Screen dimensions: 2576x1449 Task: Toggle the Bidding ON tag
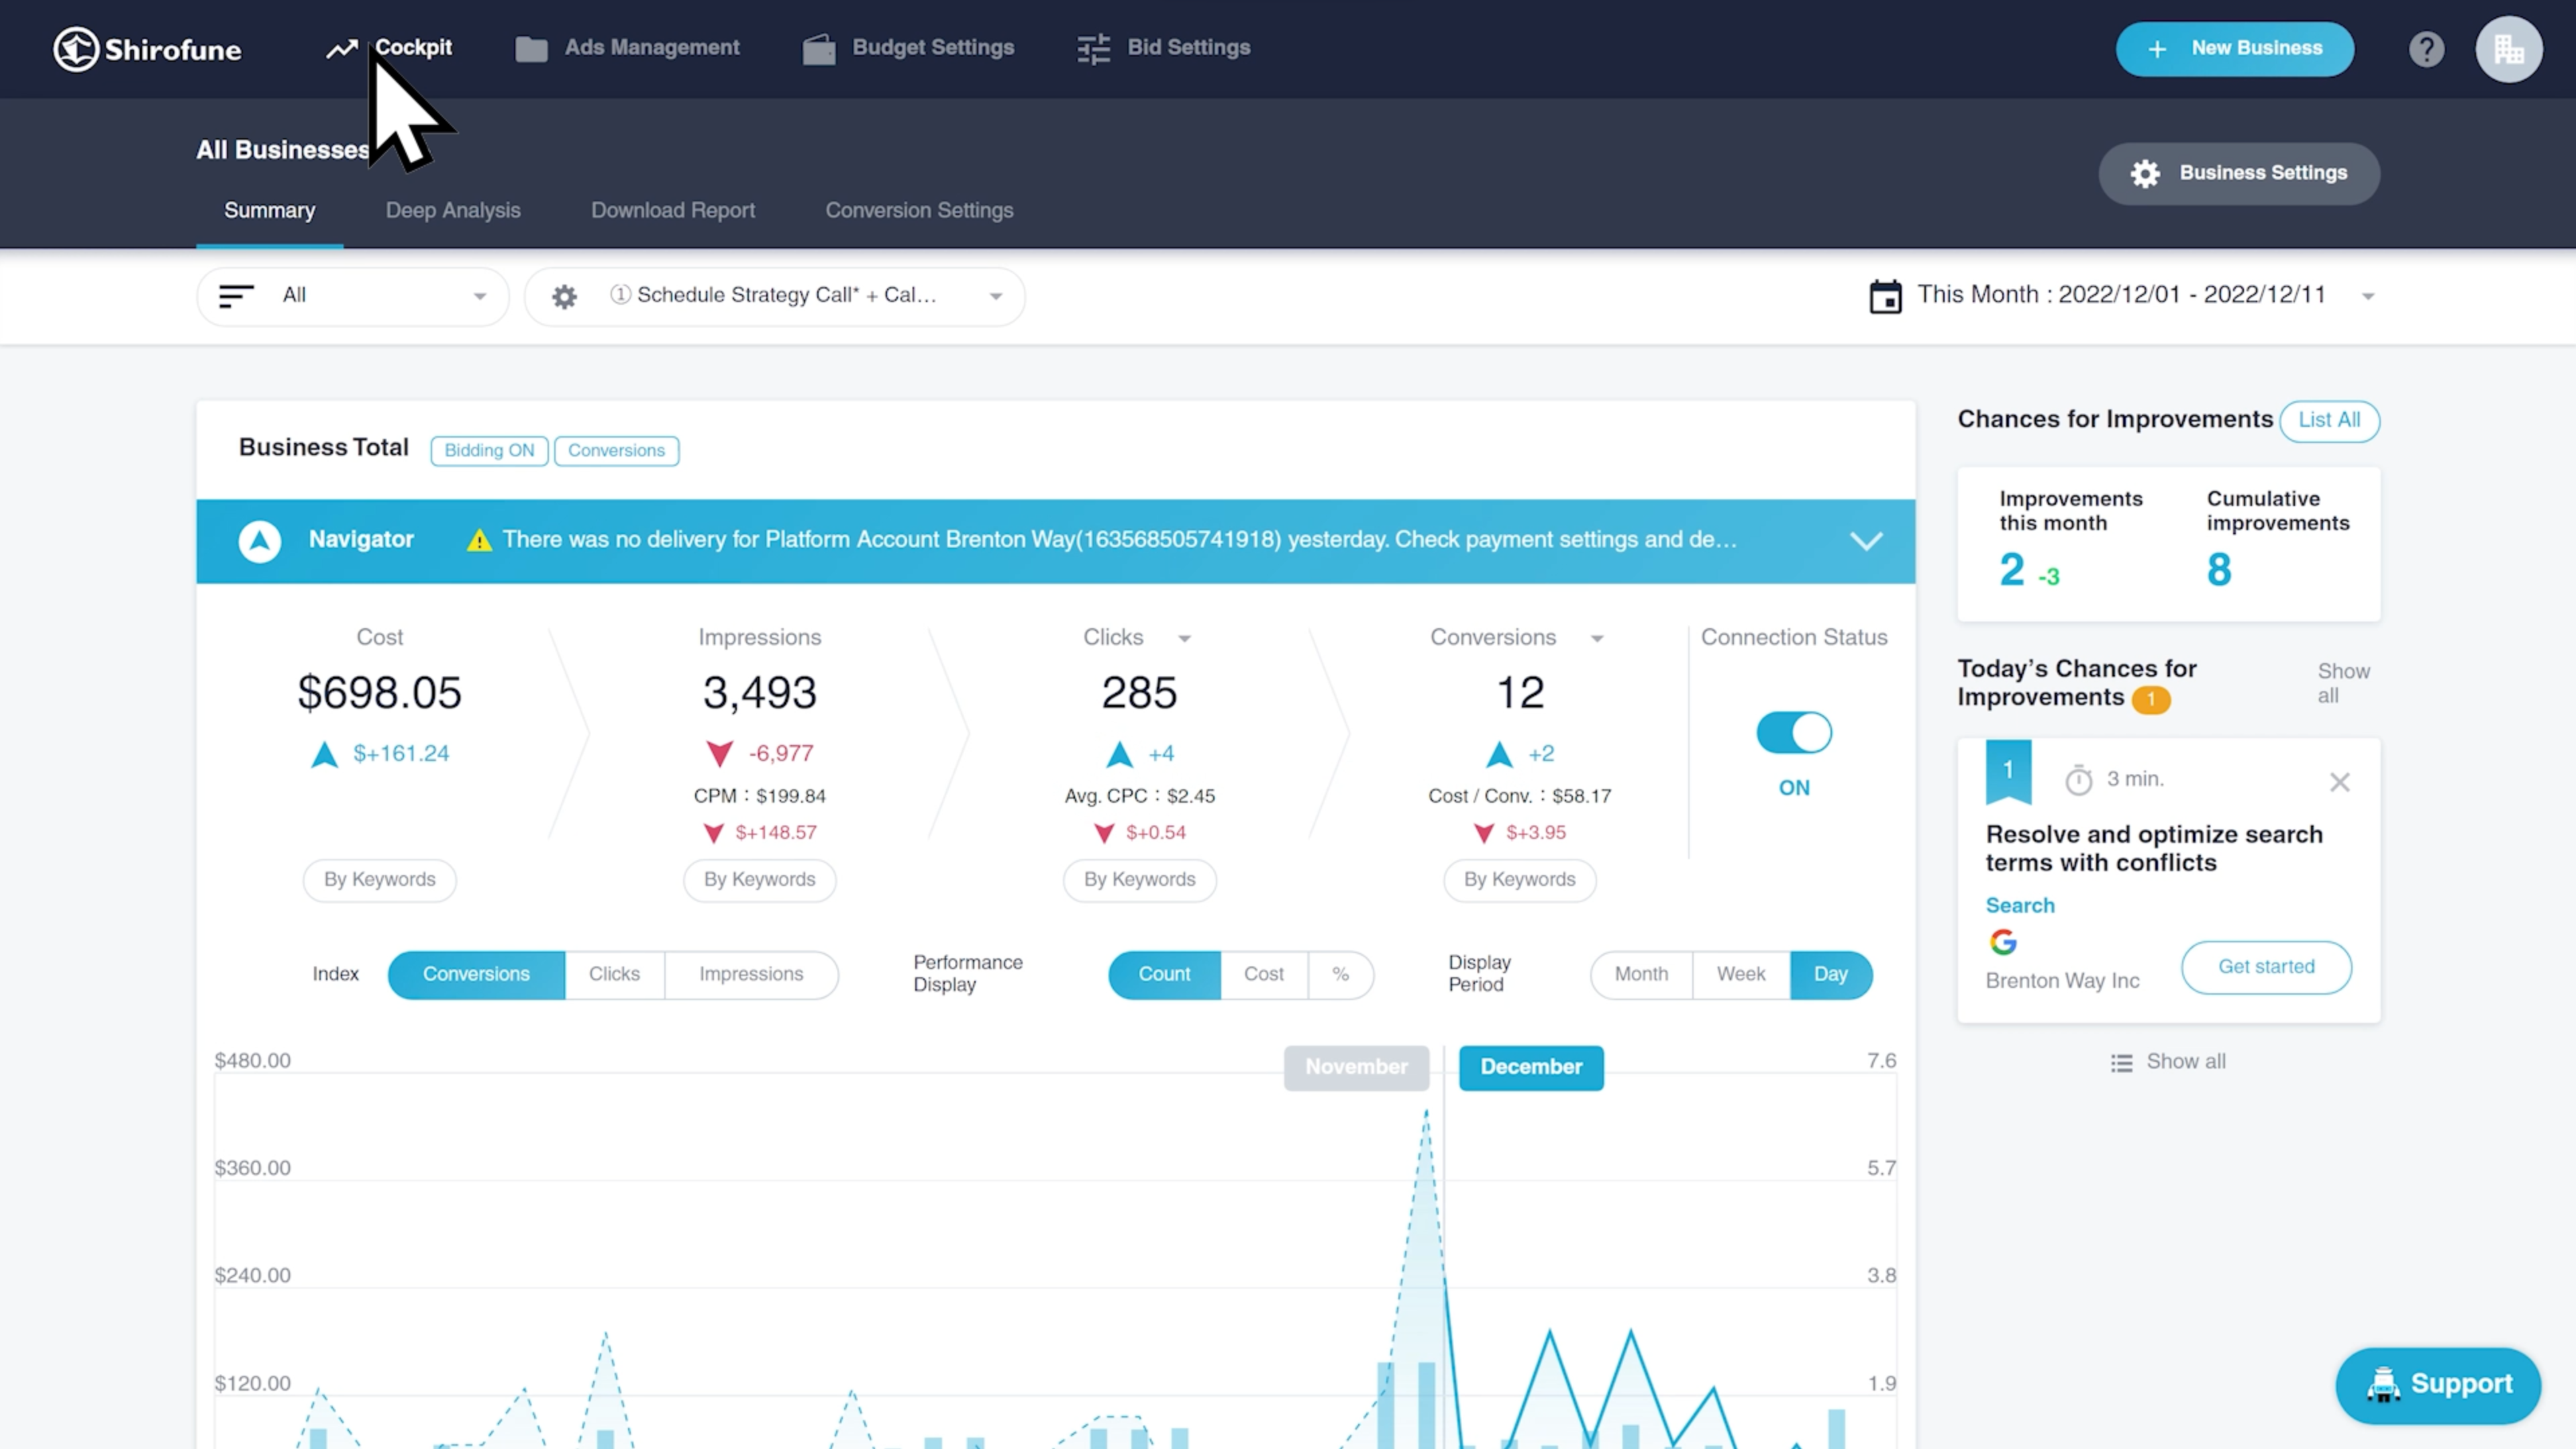point(490,450)
